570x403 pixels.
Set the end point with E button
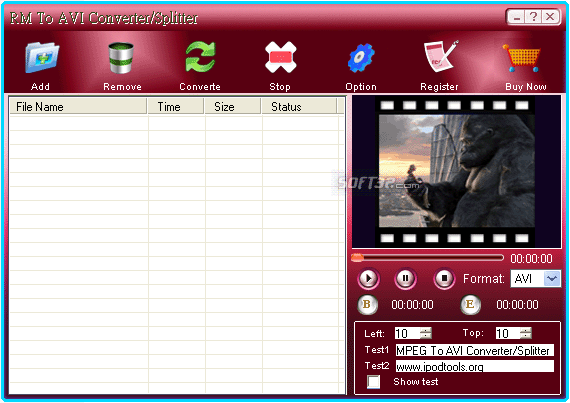[470, 305]
